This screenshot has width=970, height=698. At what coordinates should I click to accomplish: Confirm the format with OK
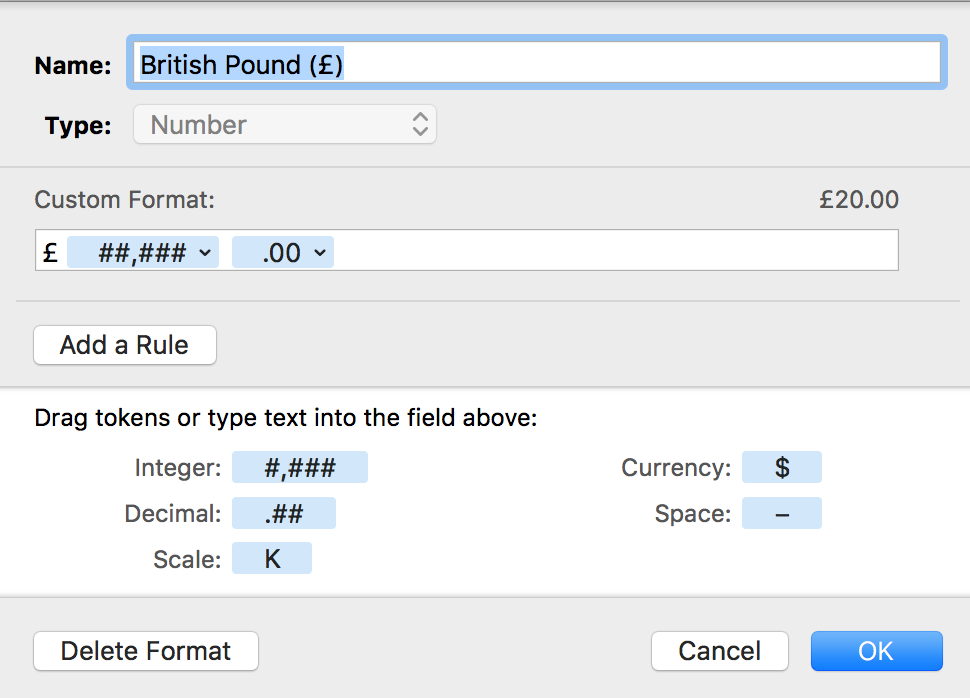point(876,651)
